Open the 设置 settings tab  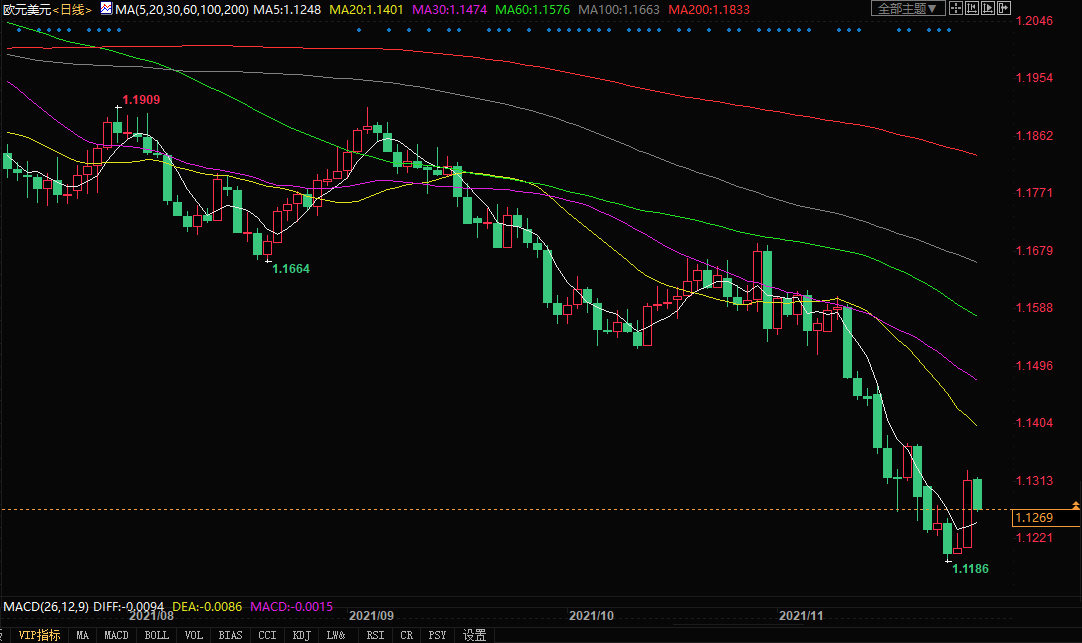[x=474, y=635]
